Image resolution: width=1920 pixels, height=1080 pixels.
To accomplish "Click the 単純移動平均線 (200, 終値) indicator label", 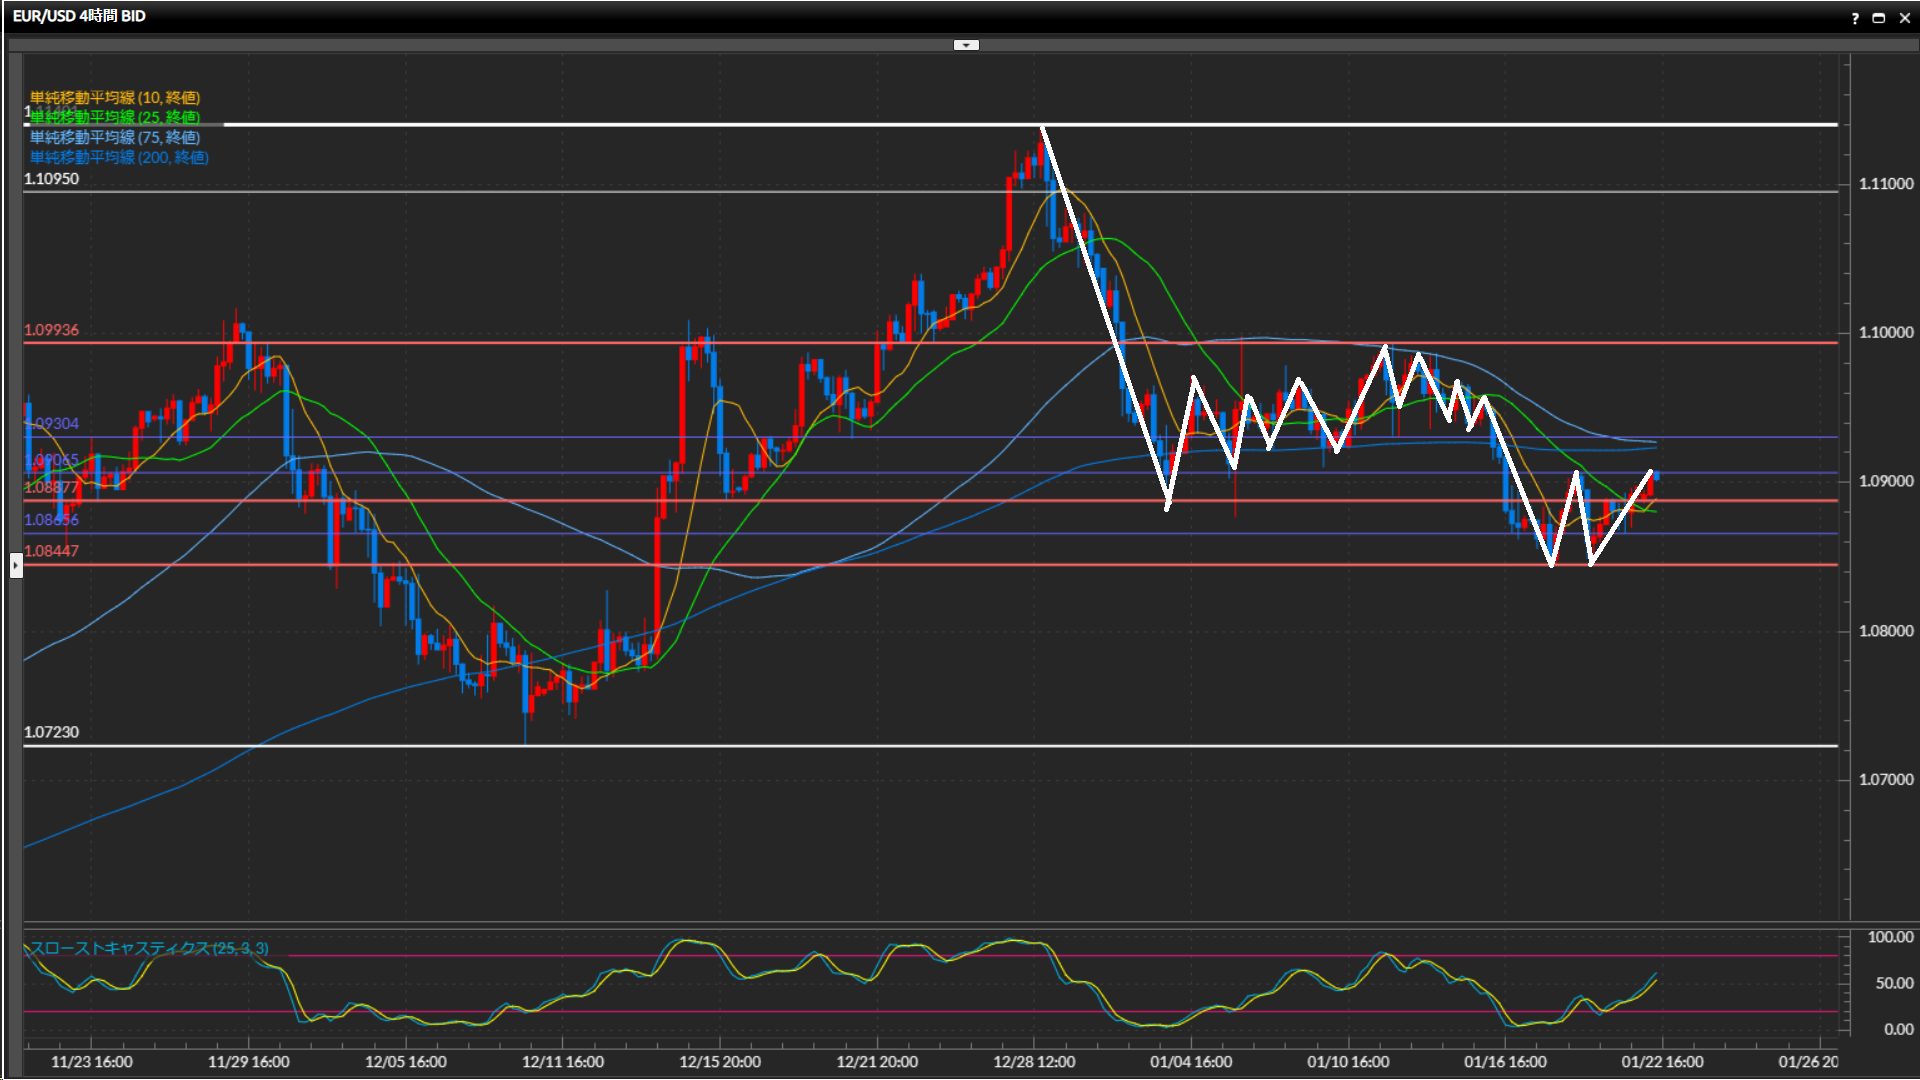I will (119, 157).
